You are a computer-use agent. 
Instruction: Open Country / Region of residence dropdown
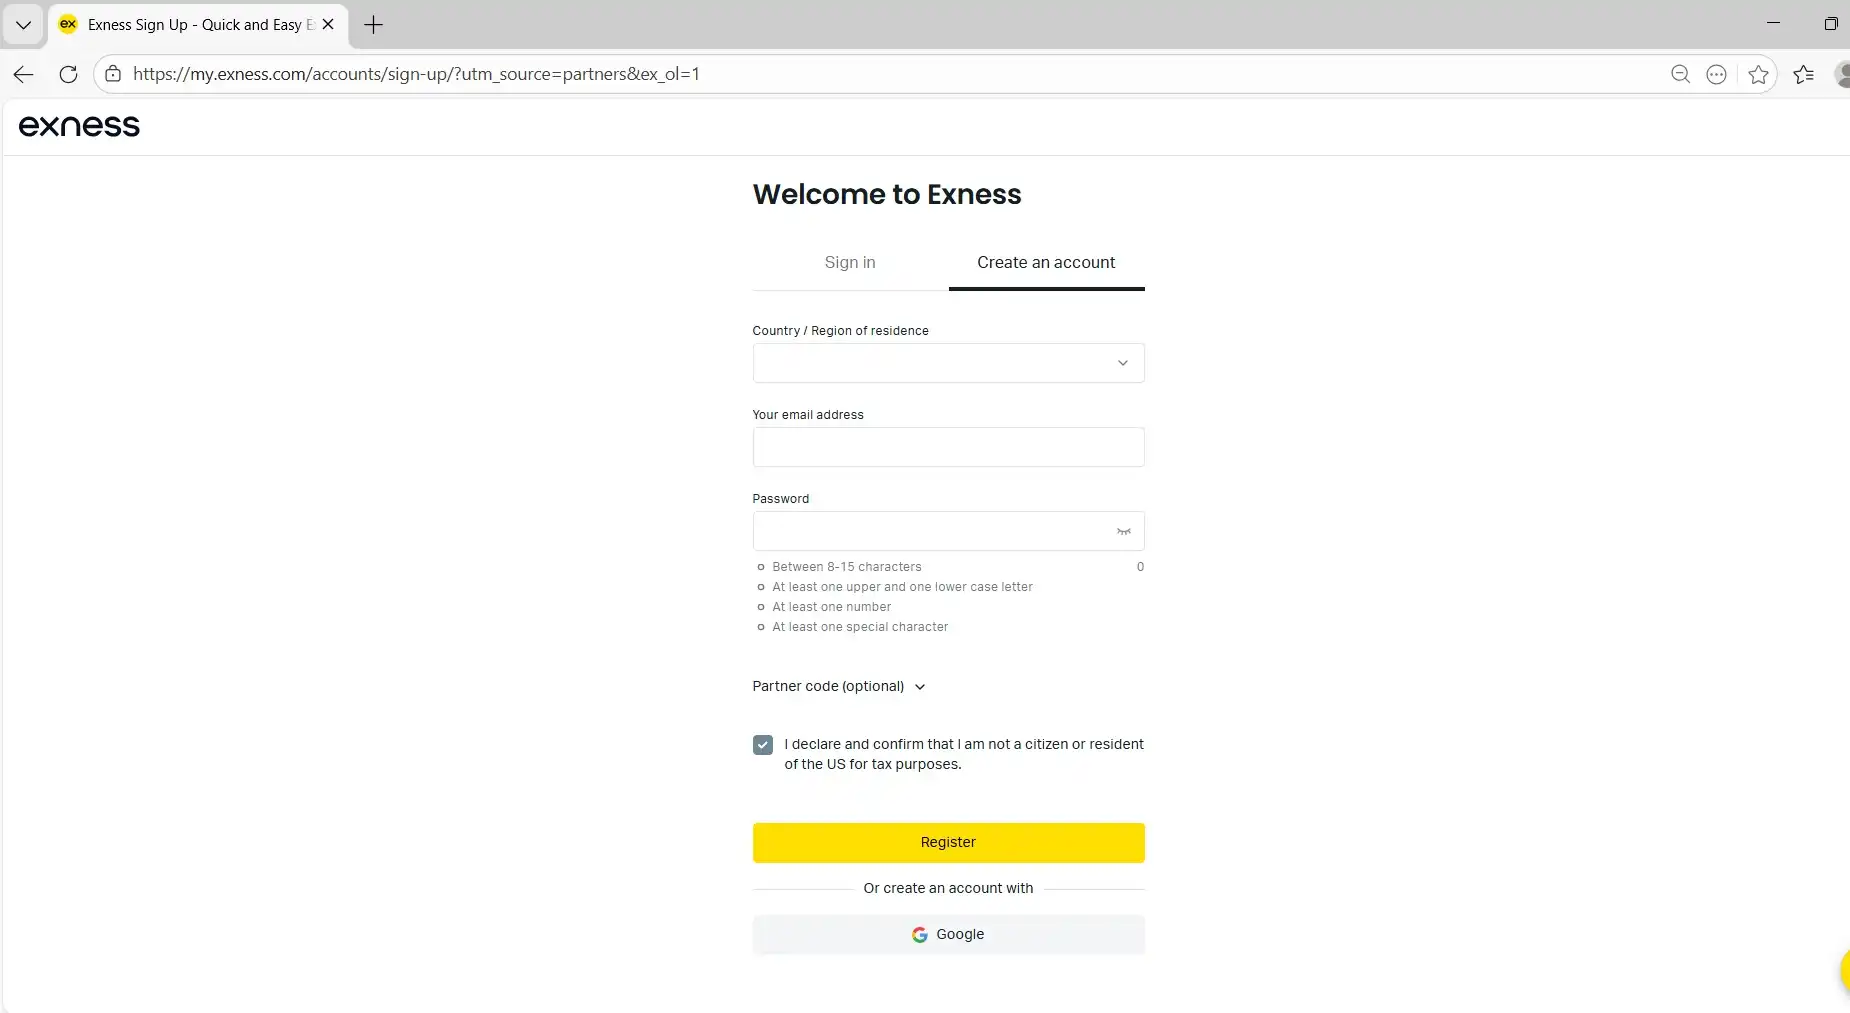point(948,363)
